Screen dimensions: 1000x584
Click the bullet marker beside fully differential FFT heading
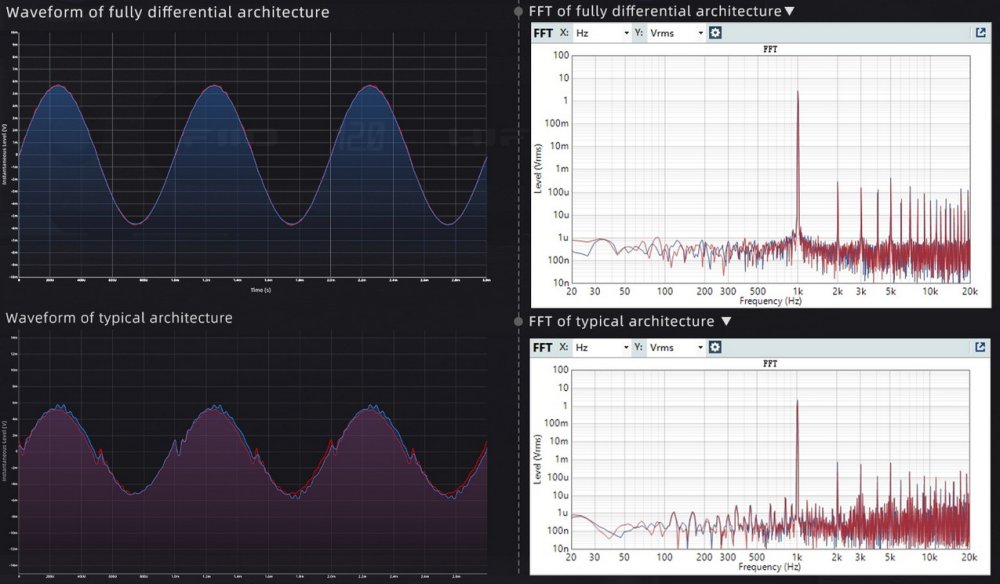518,11
